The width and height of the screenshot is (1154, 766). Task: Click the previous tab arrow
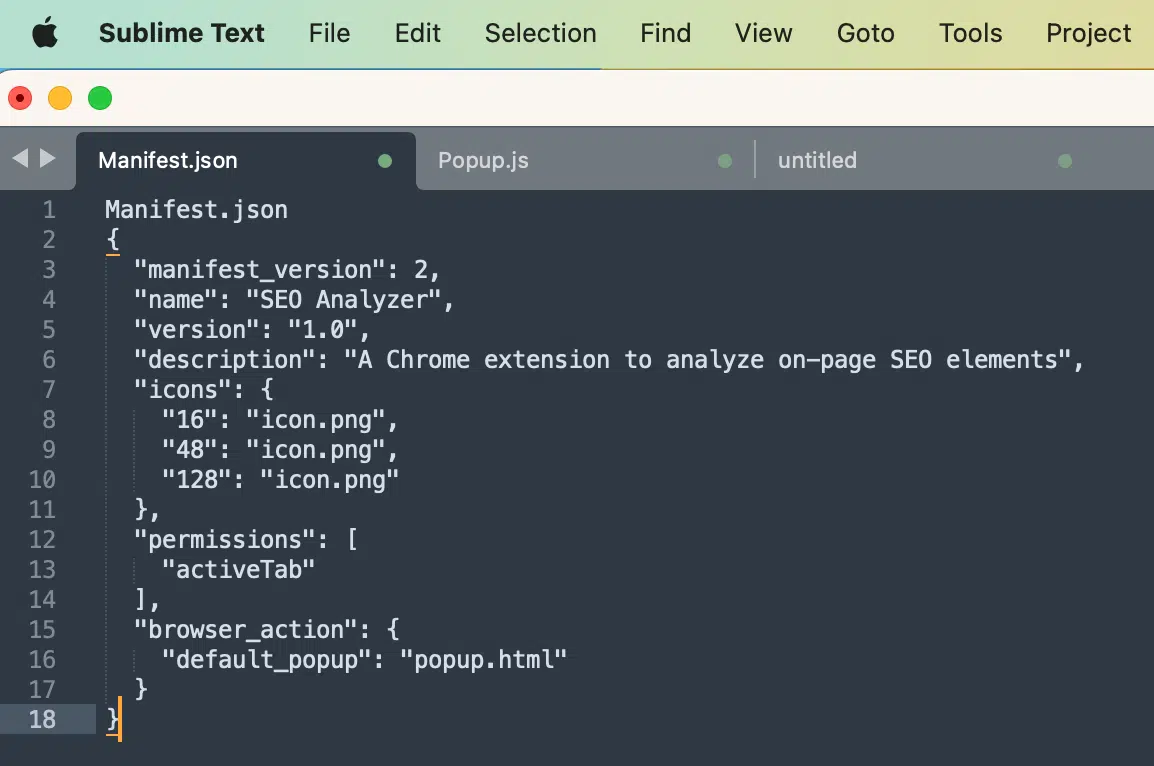tap(20, 158)
